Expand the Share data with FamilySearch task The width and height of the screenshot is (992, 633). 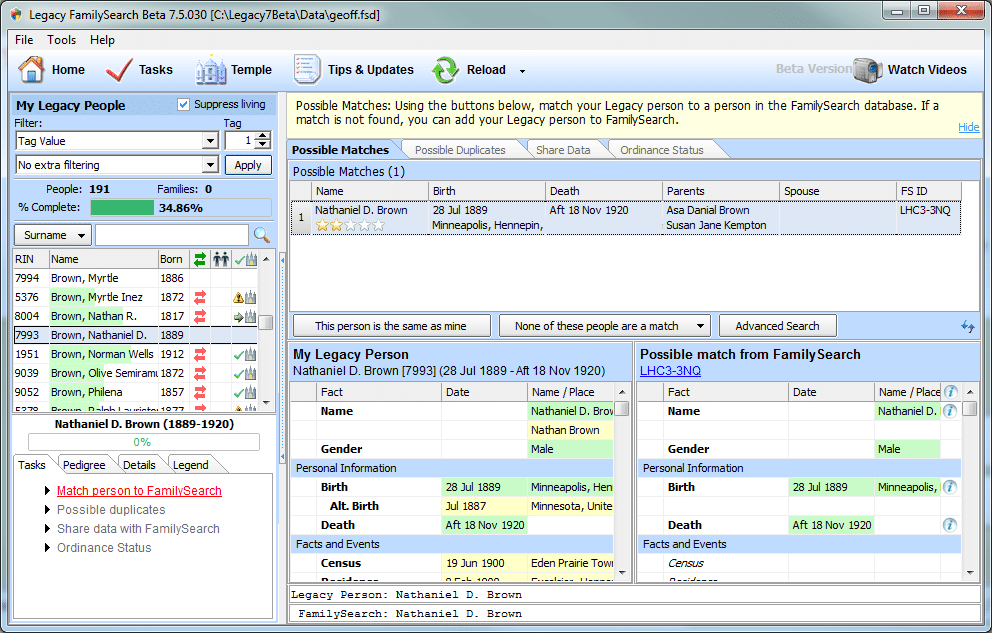[47, 529]
